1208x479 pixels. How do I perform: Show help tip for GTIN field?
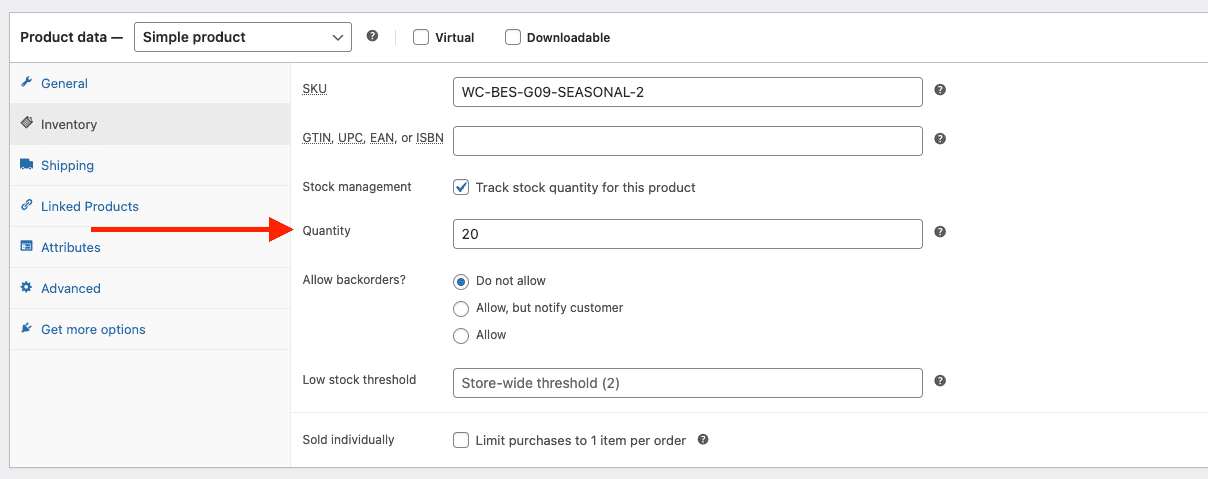point(940,139)
